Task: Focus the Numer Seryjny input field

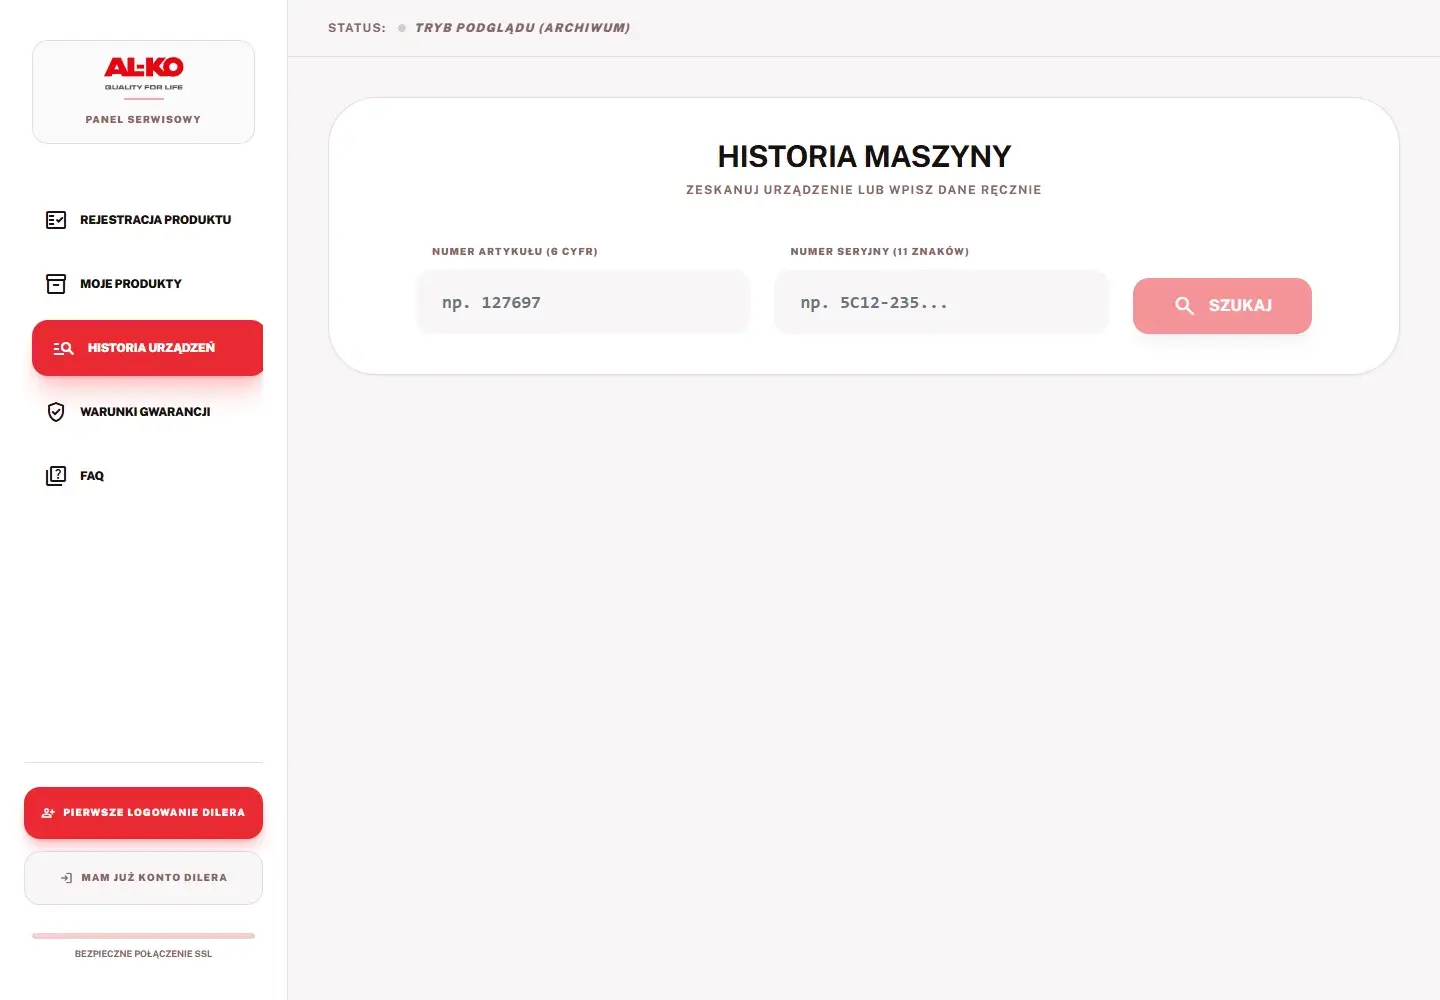Action: (x=941, y=302)
